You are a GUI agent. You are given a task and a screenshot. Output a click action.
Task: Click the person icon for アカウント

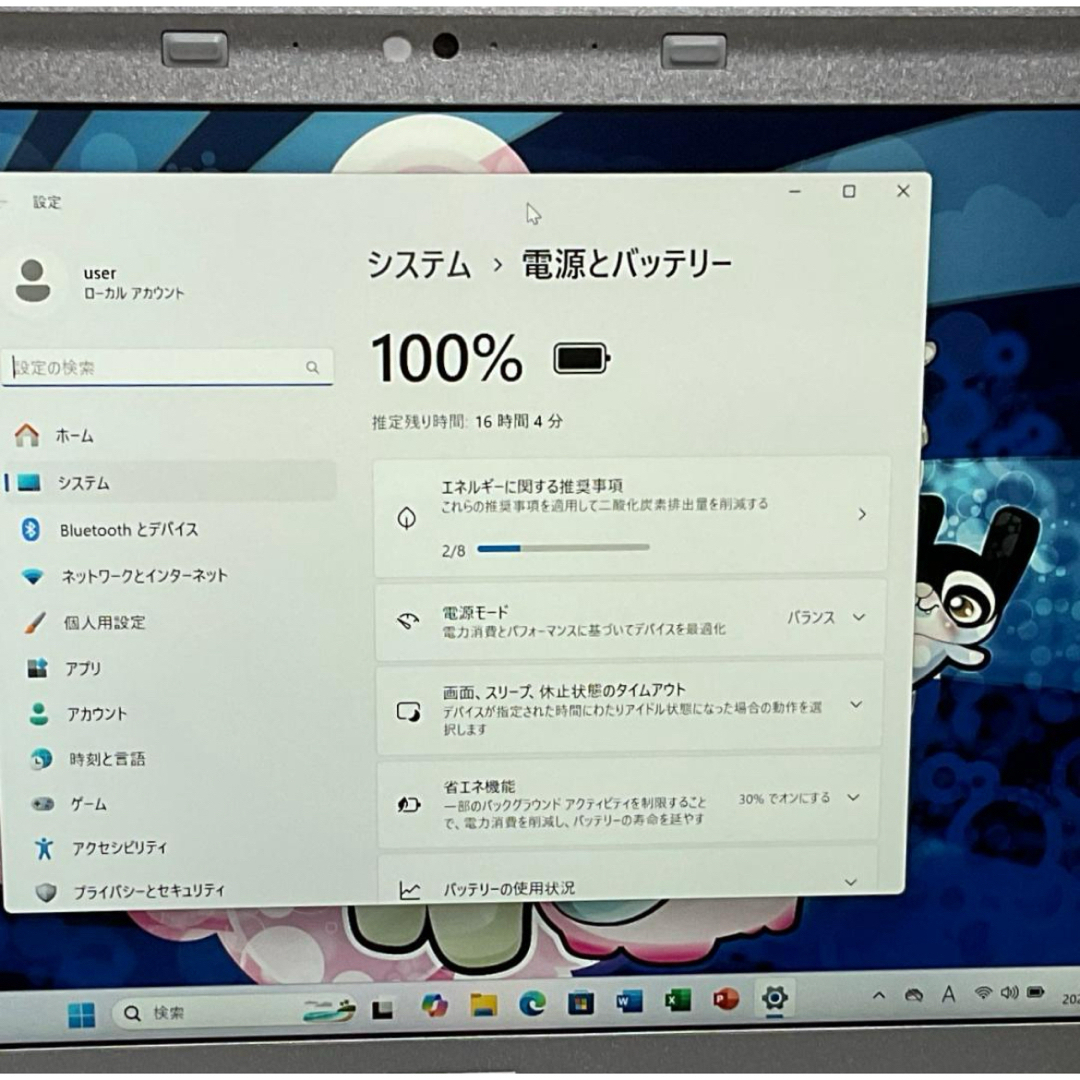point(39,714)
